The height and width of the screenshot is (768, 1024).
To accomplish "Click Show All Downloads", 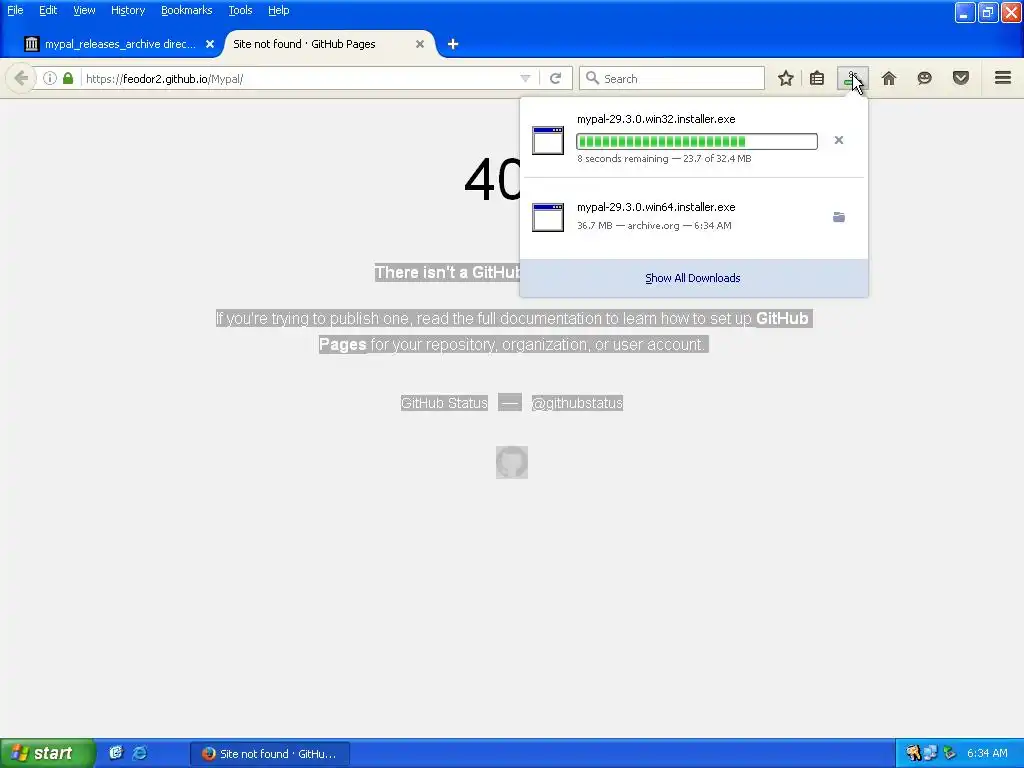I will [694, 278].
